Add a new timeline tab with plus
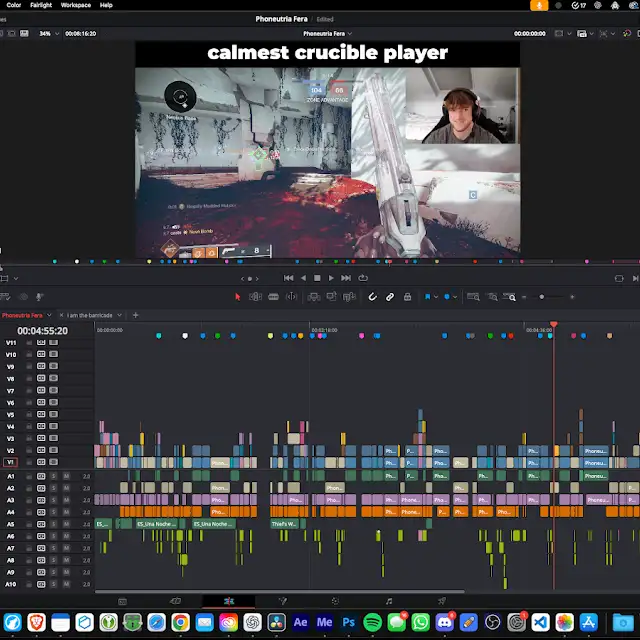 [x=136, y=315]
